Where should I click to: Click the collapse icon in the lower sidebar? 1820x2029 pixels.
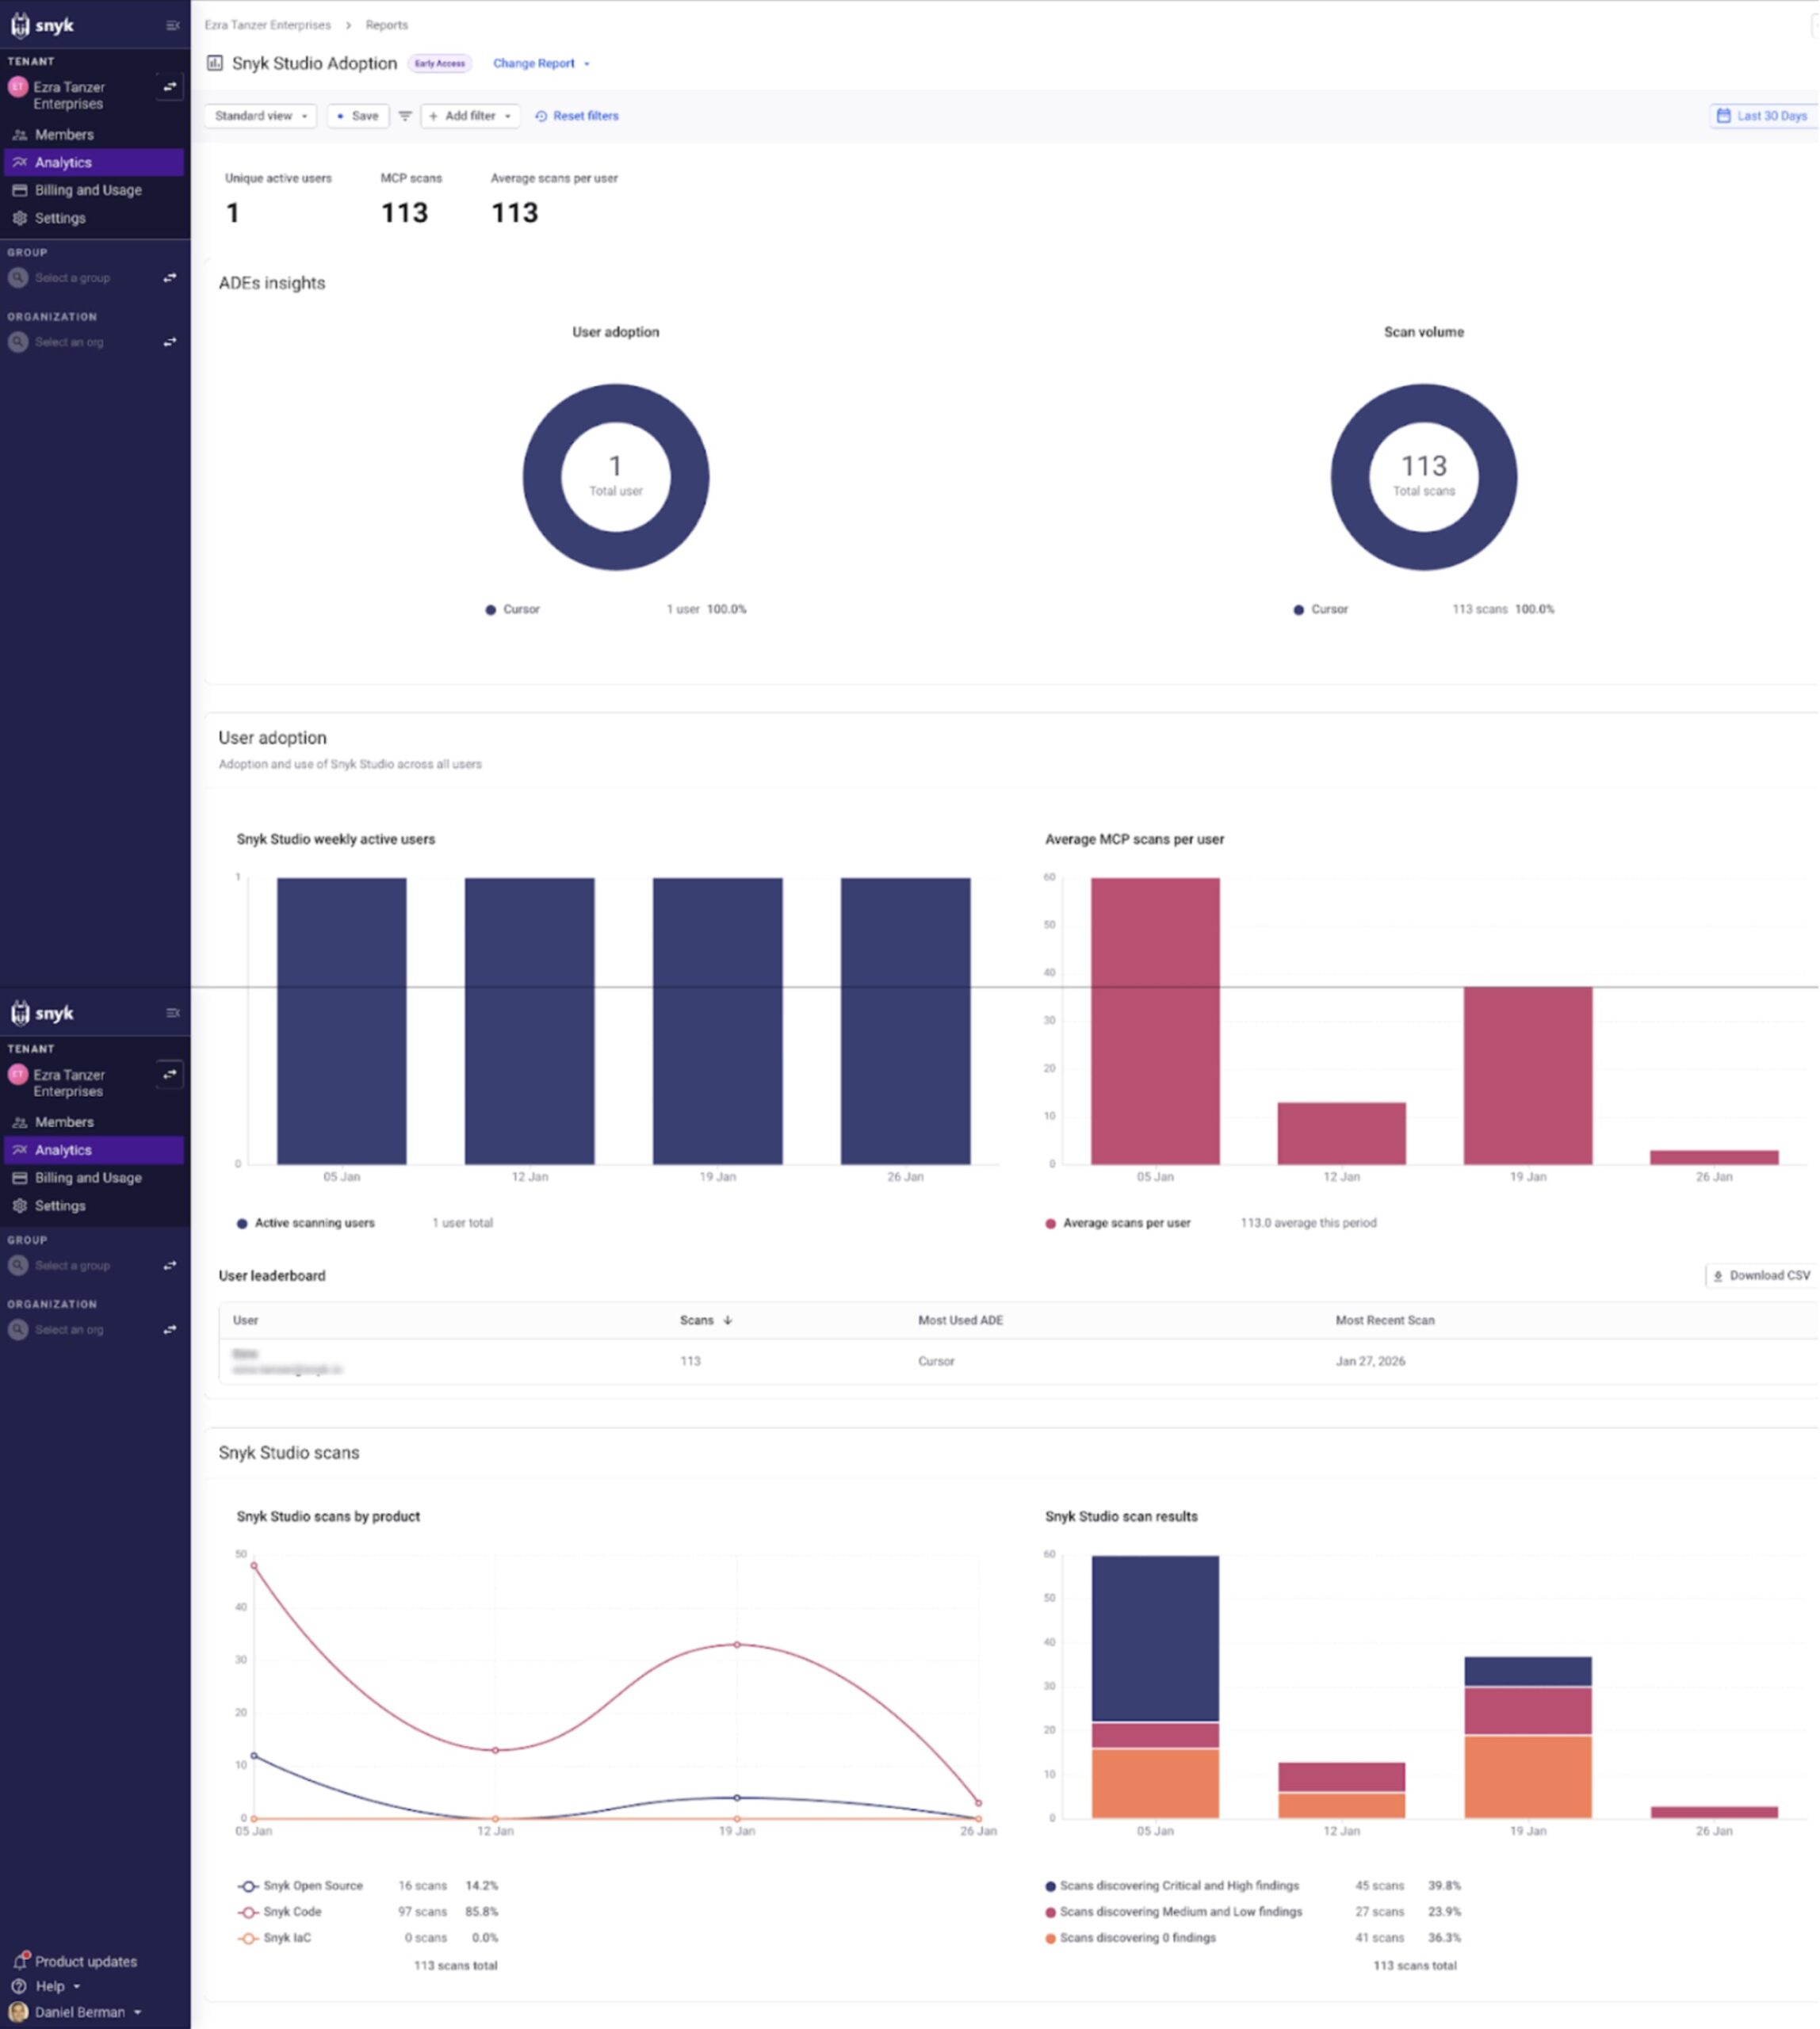(x=172, y=1013)
